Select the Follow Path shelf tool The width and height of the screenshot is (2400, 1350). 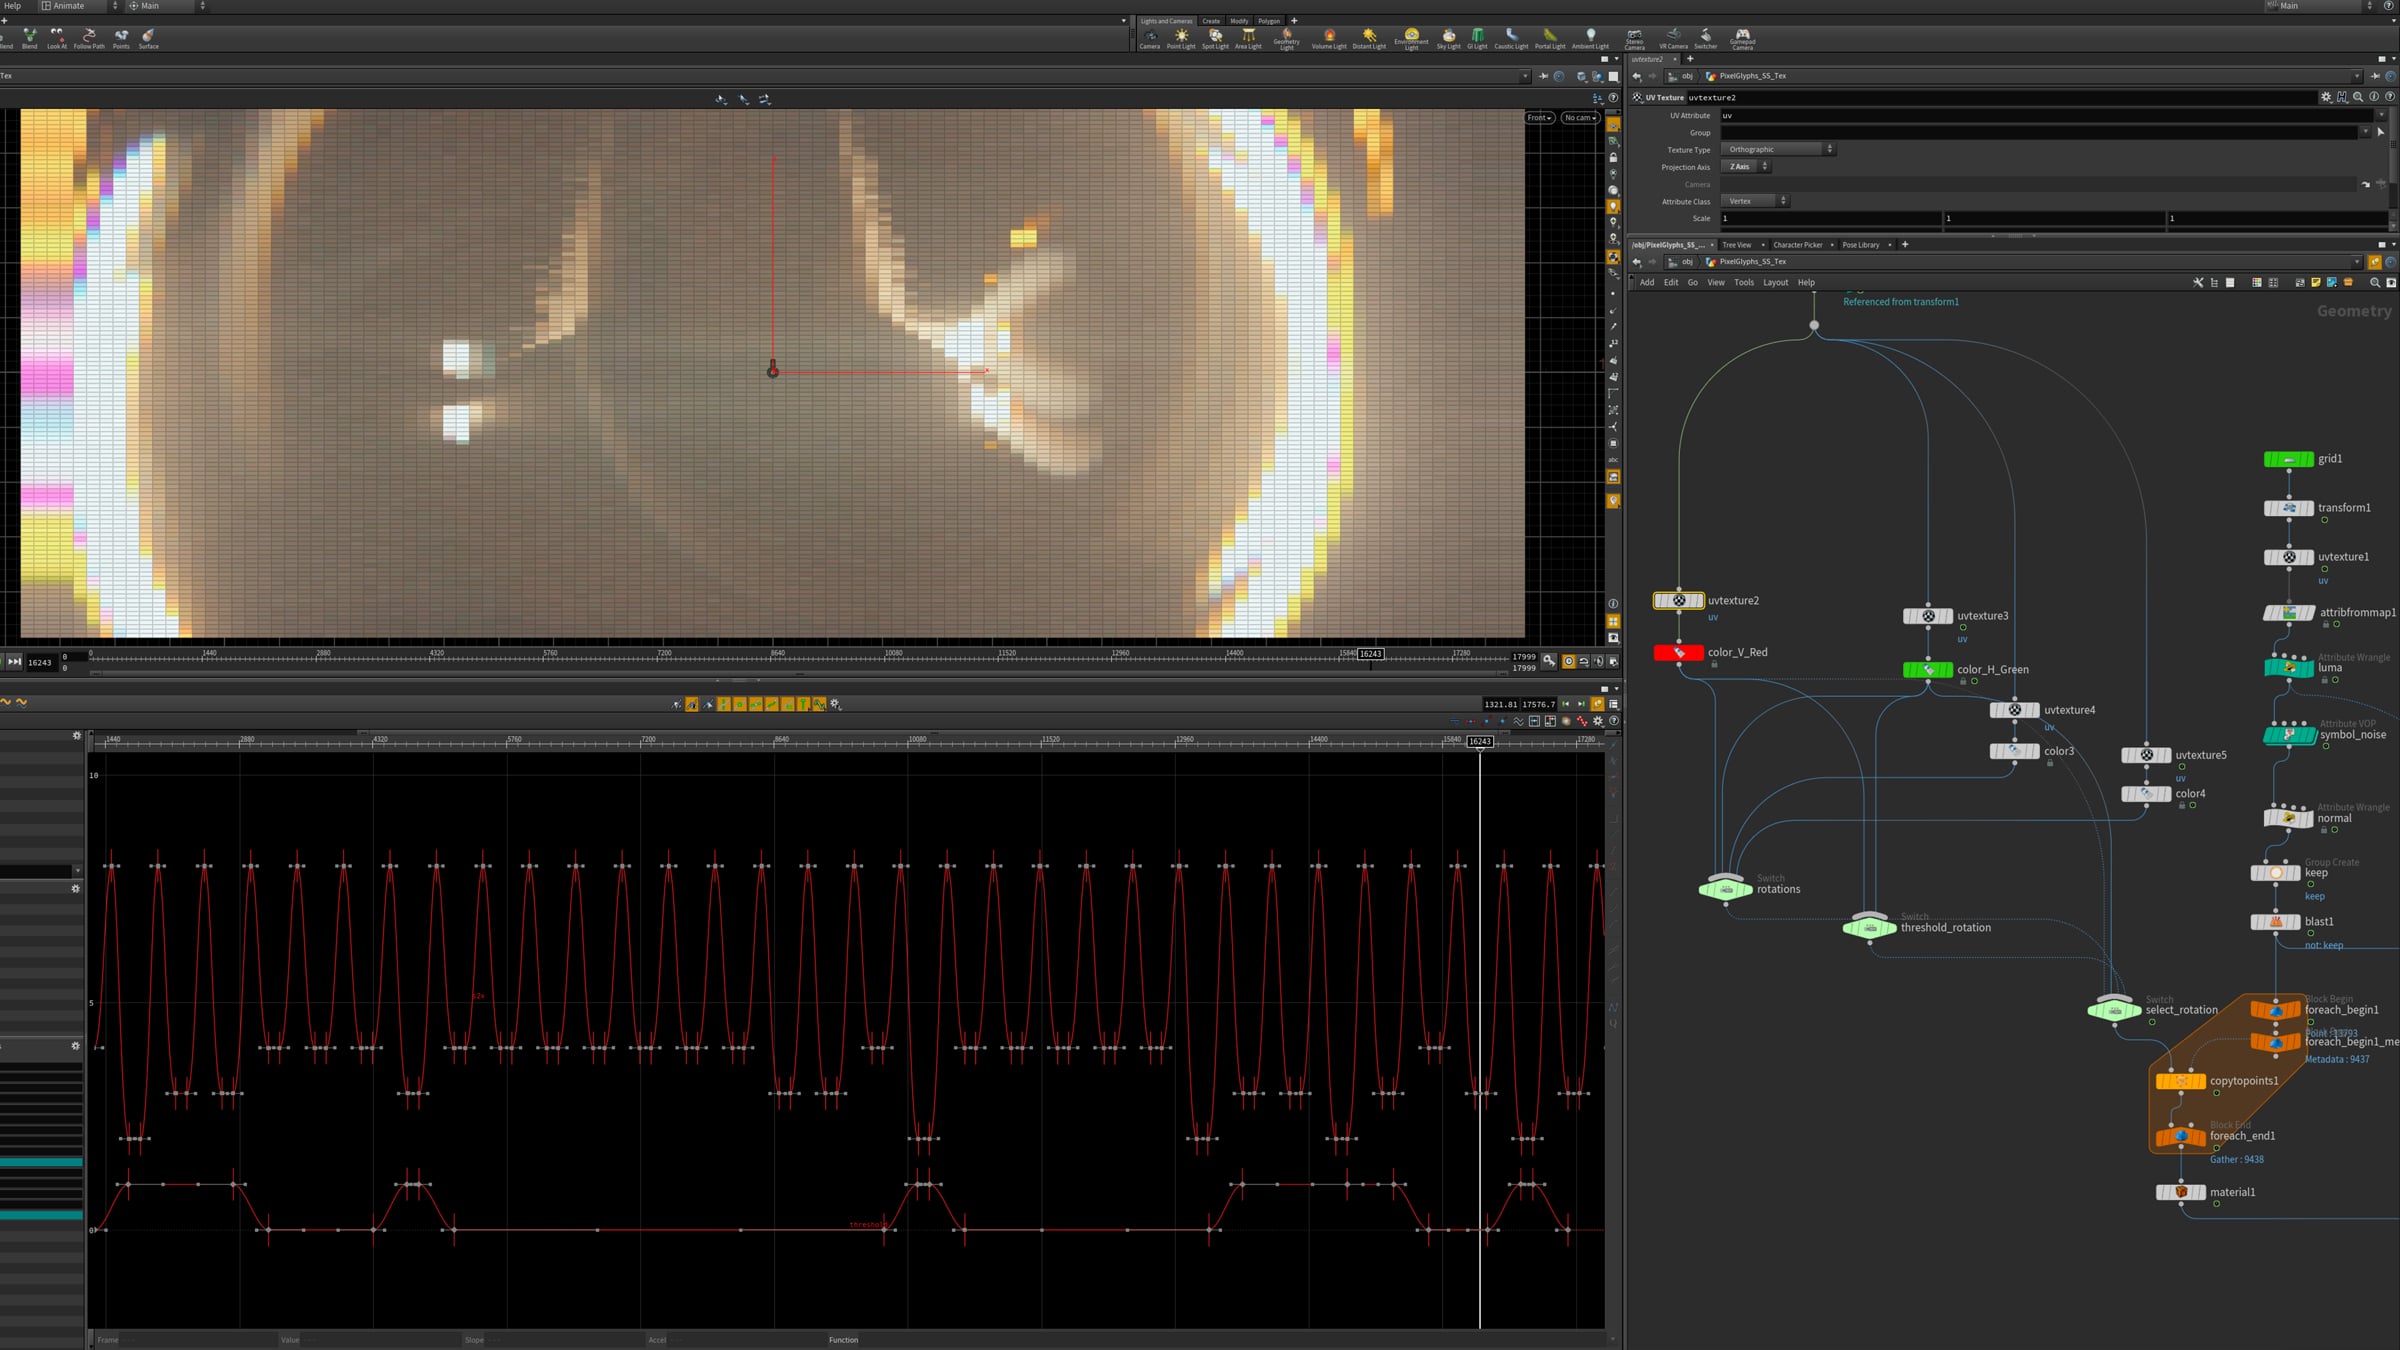pyautogui.click(x=89, y=38)
